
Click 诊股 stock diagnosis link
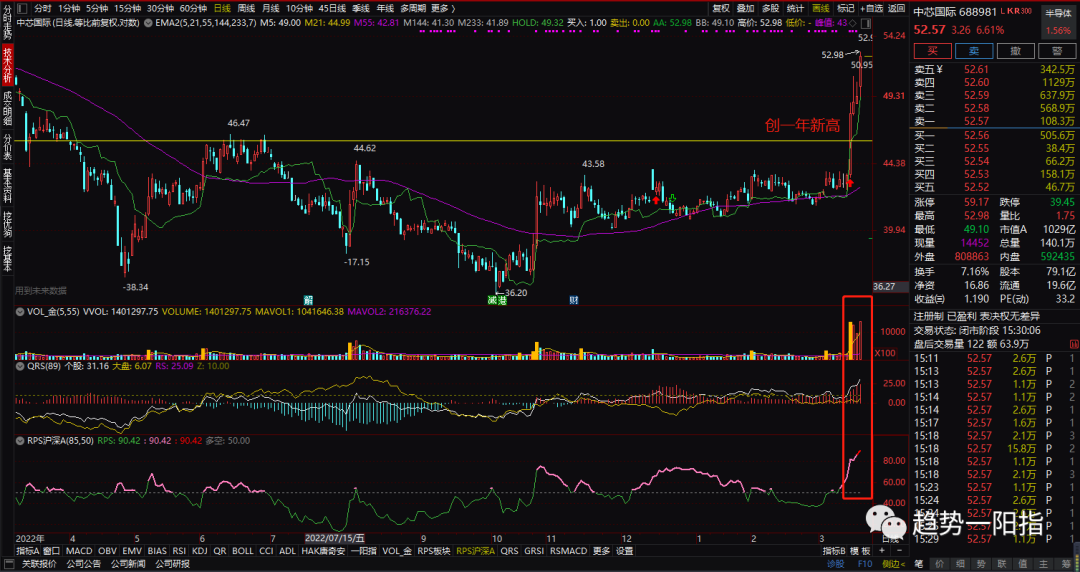point(835,564)
